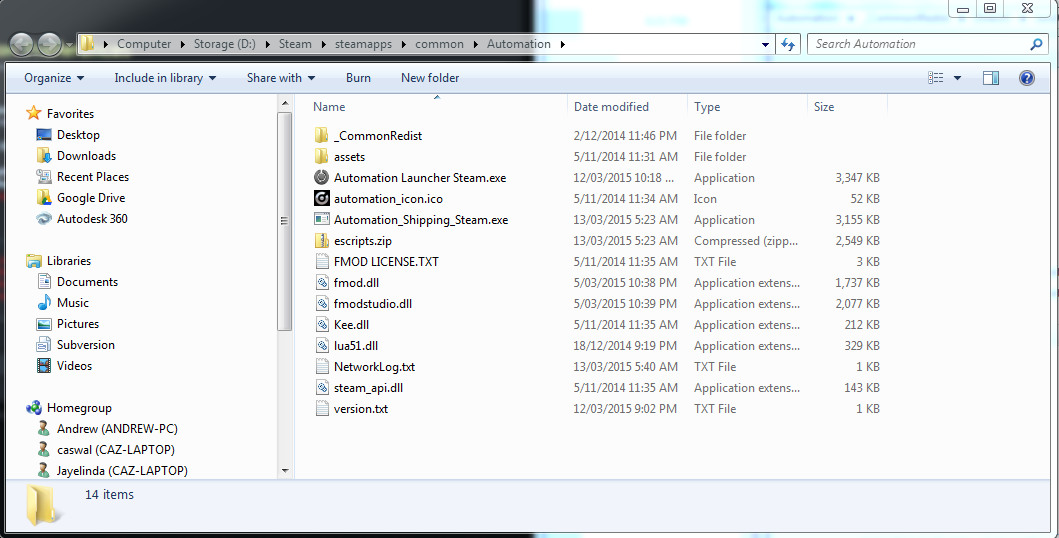Select the Homegroup heading
The width and height of the screenshot is (1059, 538).
click(x=70, y=408)
